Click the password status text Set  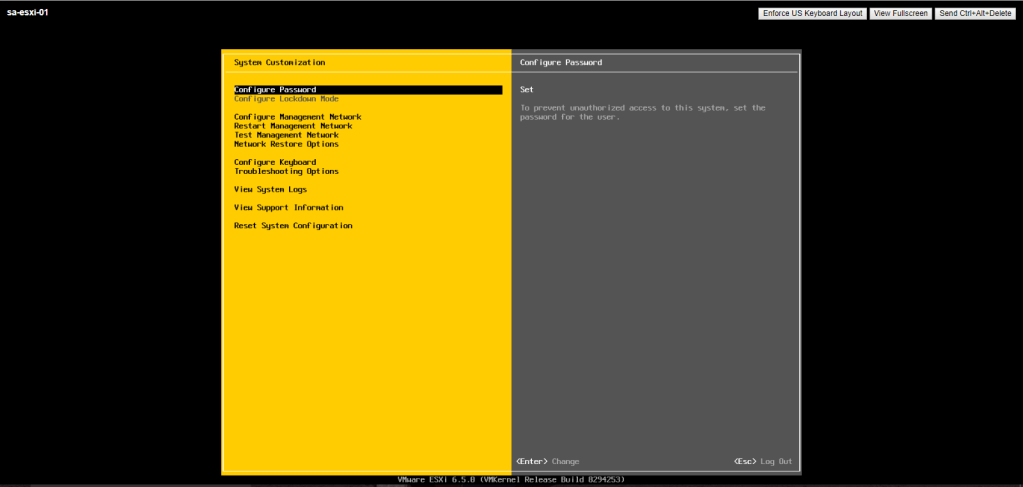pyautogui.click(x=527, y=90)
